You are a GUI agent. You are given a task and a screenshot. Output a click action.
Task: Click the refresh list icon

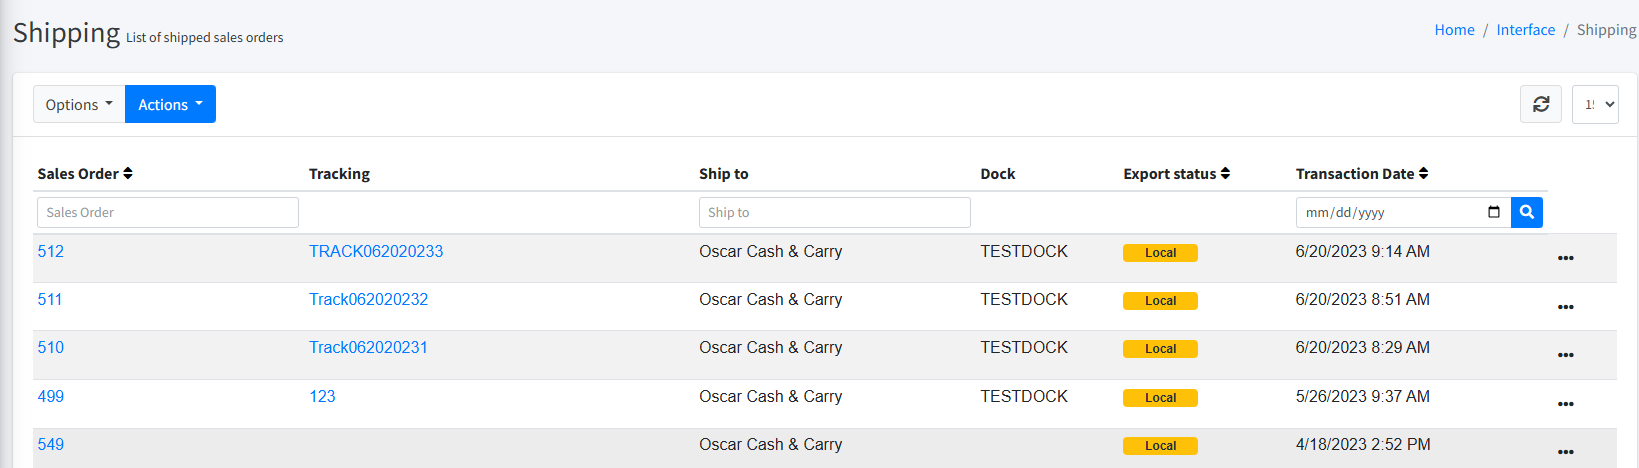click(1540, 104)
